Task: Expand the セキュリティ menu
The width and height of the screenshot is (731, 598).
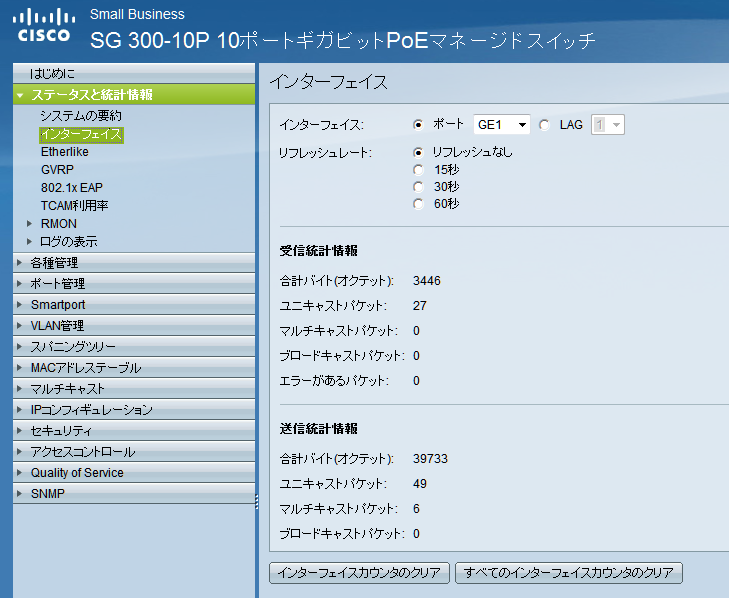Action: [134, 431]
